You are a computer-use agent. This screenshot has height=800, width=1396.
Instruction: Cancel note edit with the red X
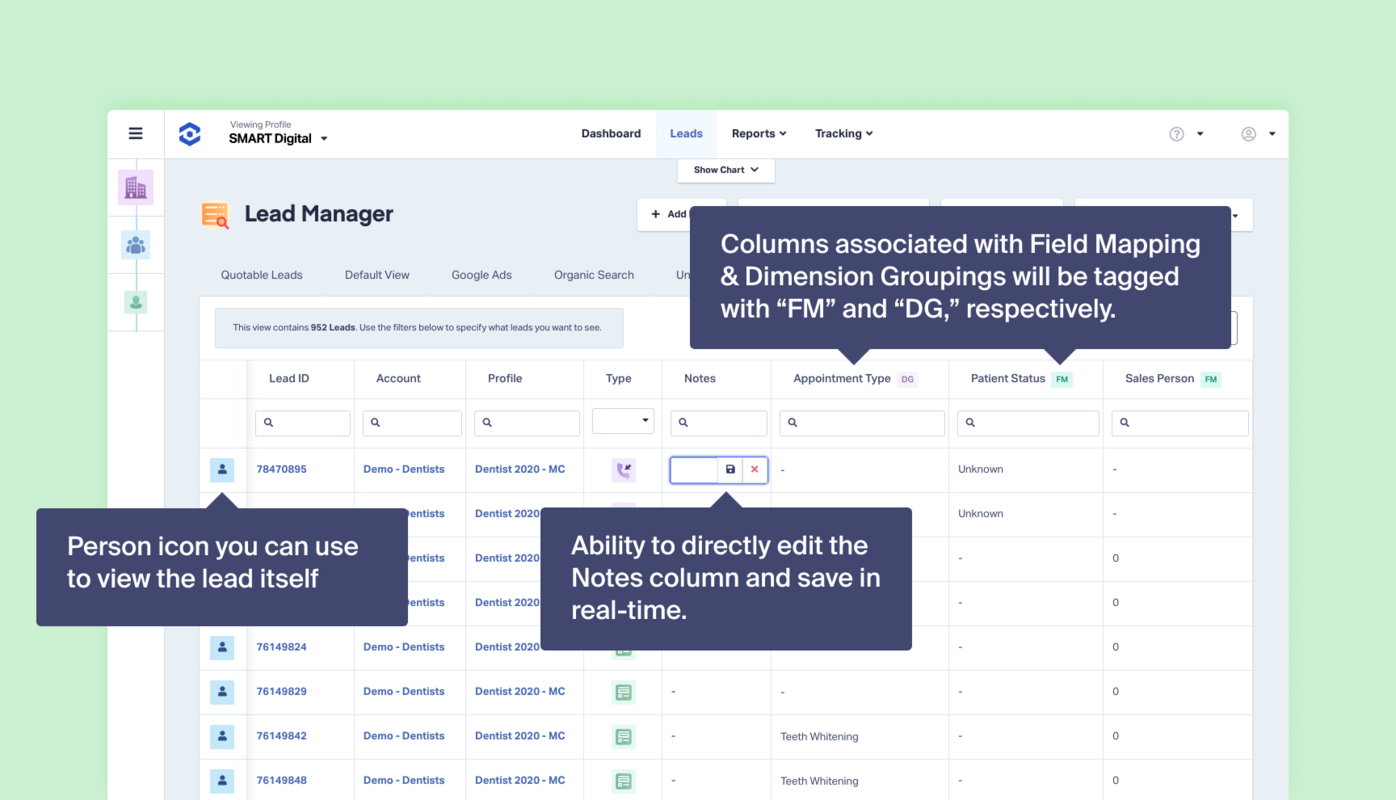pos(755,470)
